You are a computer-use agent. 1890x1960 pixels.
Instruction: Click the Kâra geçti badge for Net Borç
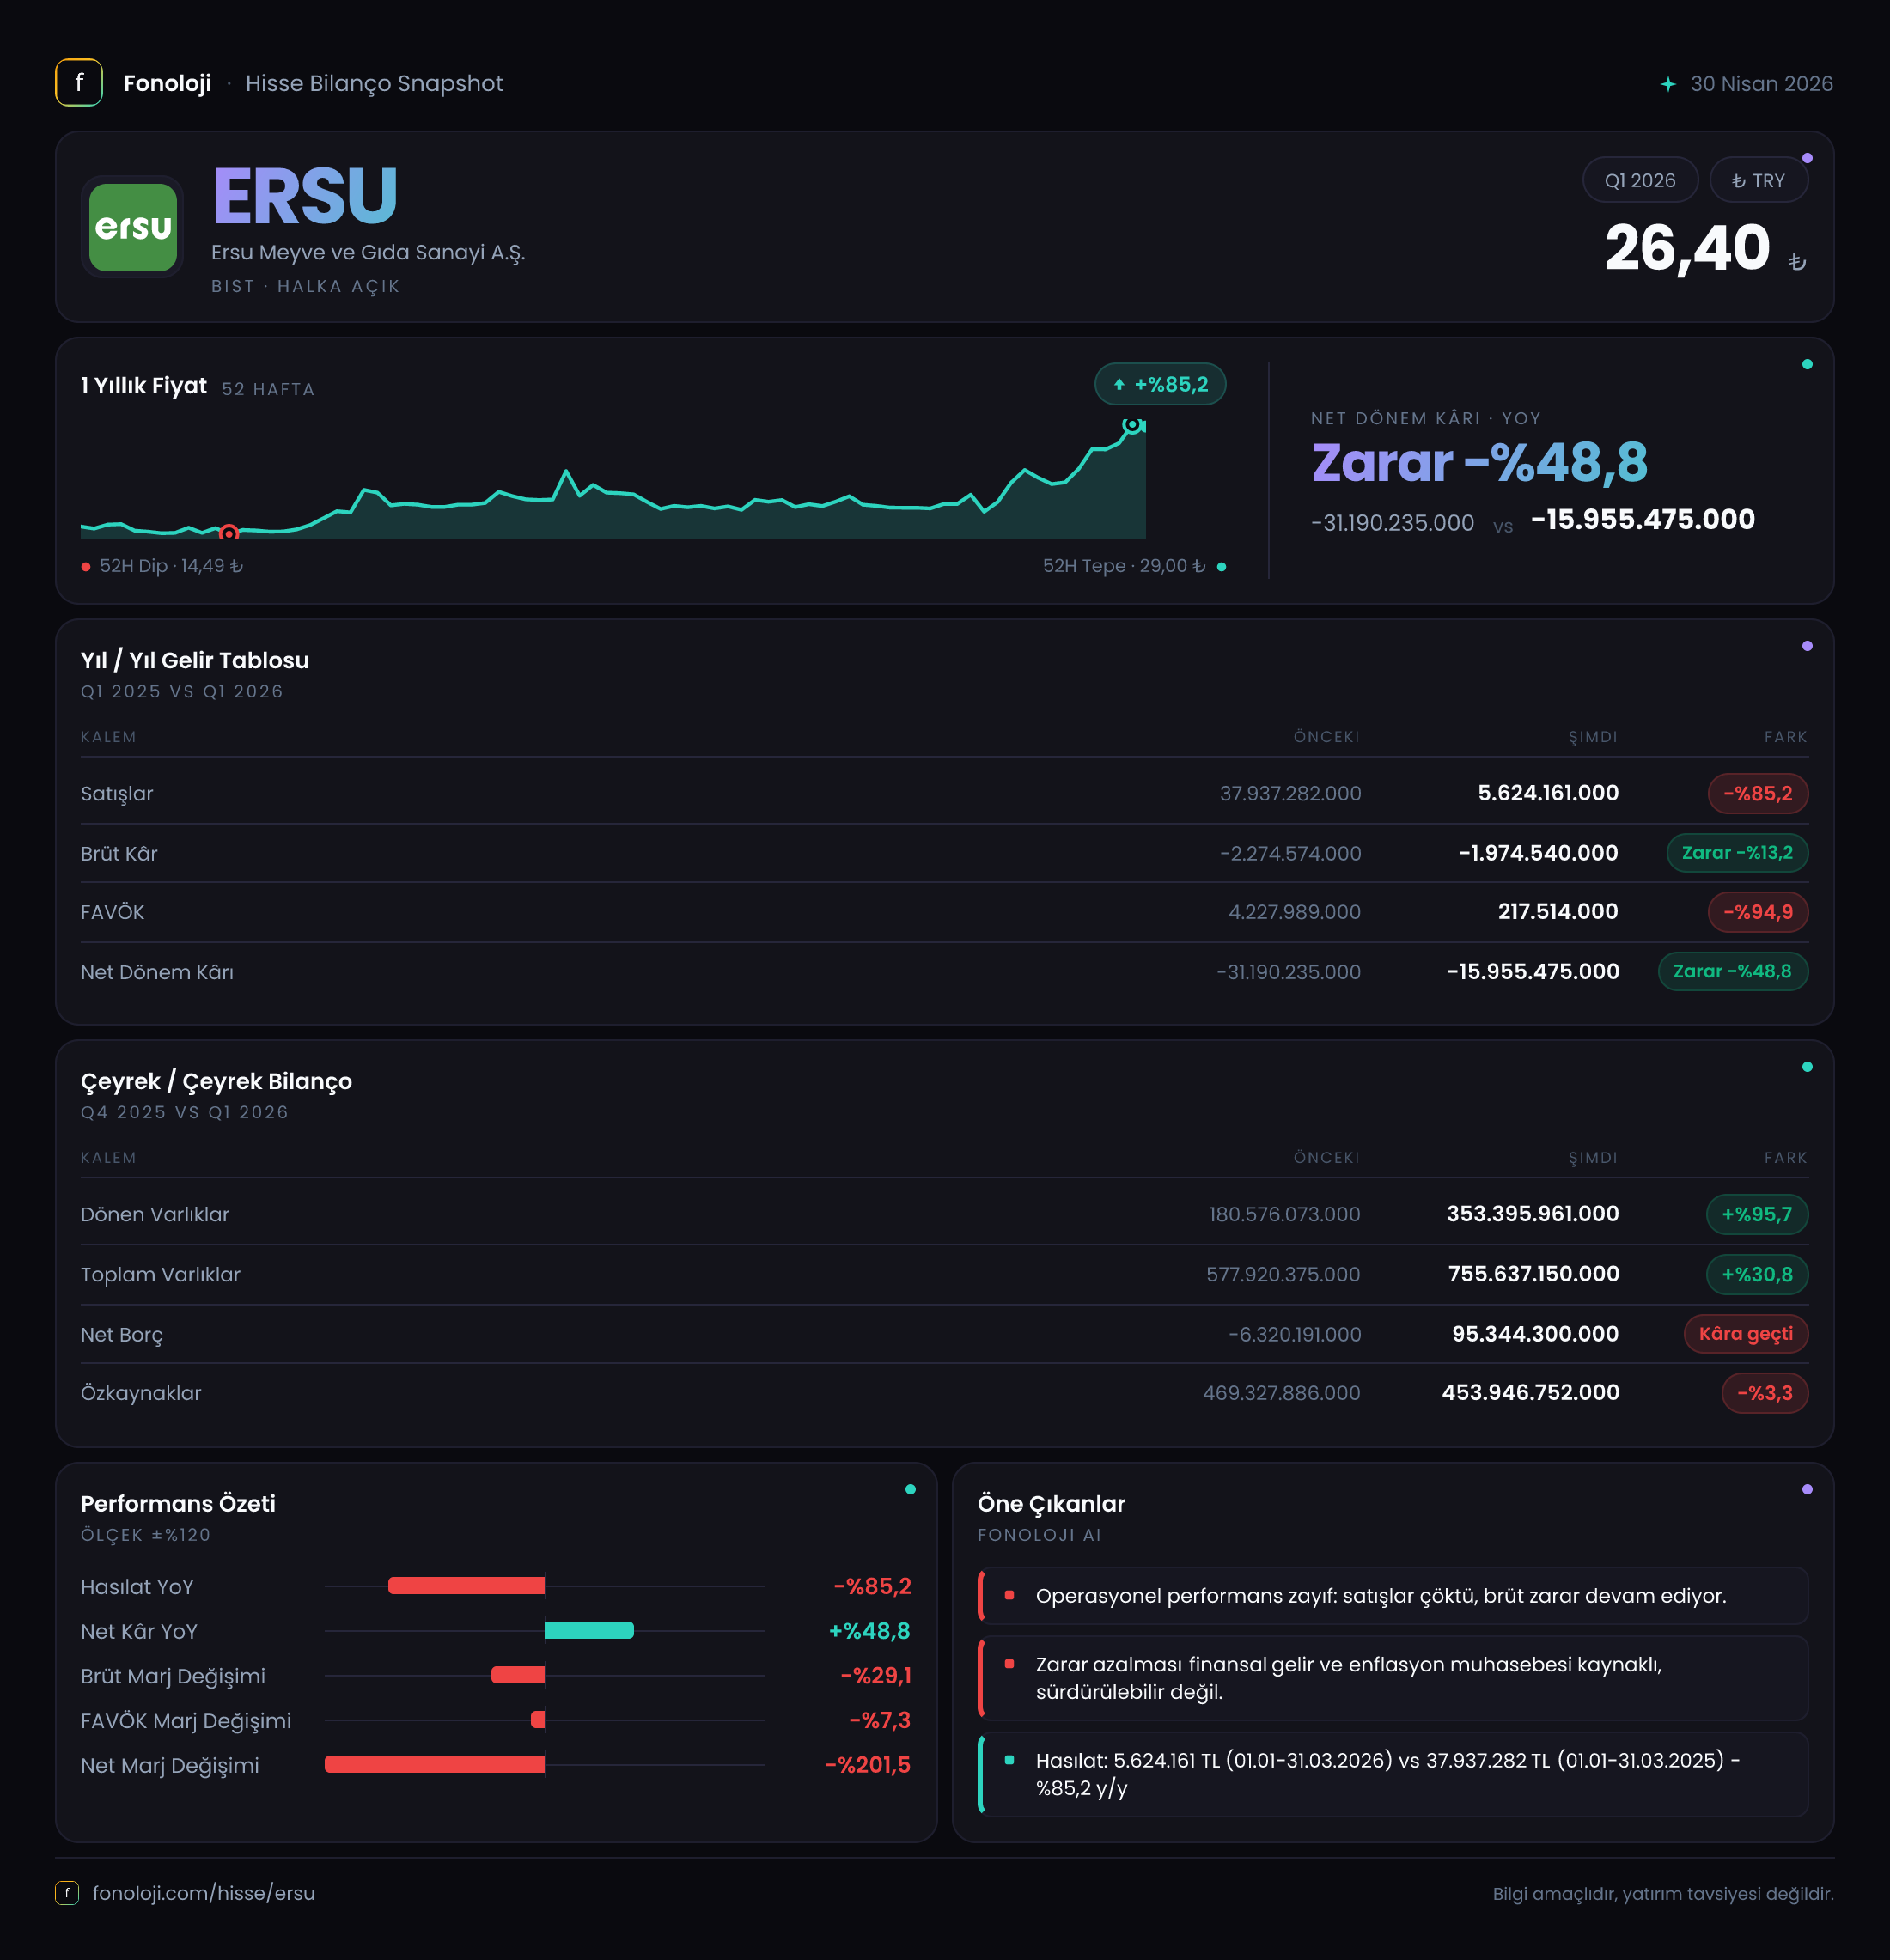tap(1746, 1333)
